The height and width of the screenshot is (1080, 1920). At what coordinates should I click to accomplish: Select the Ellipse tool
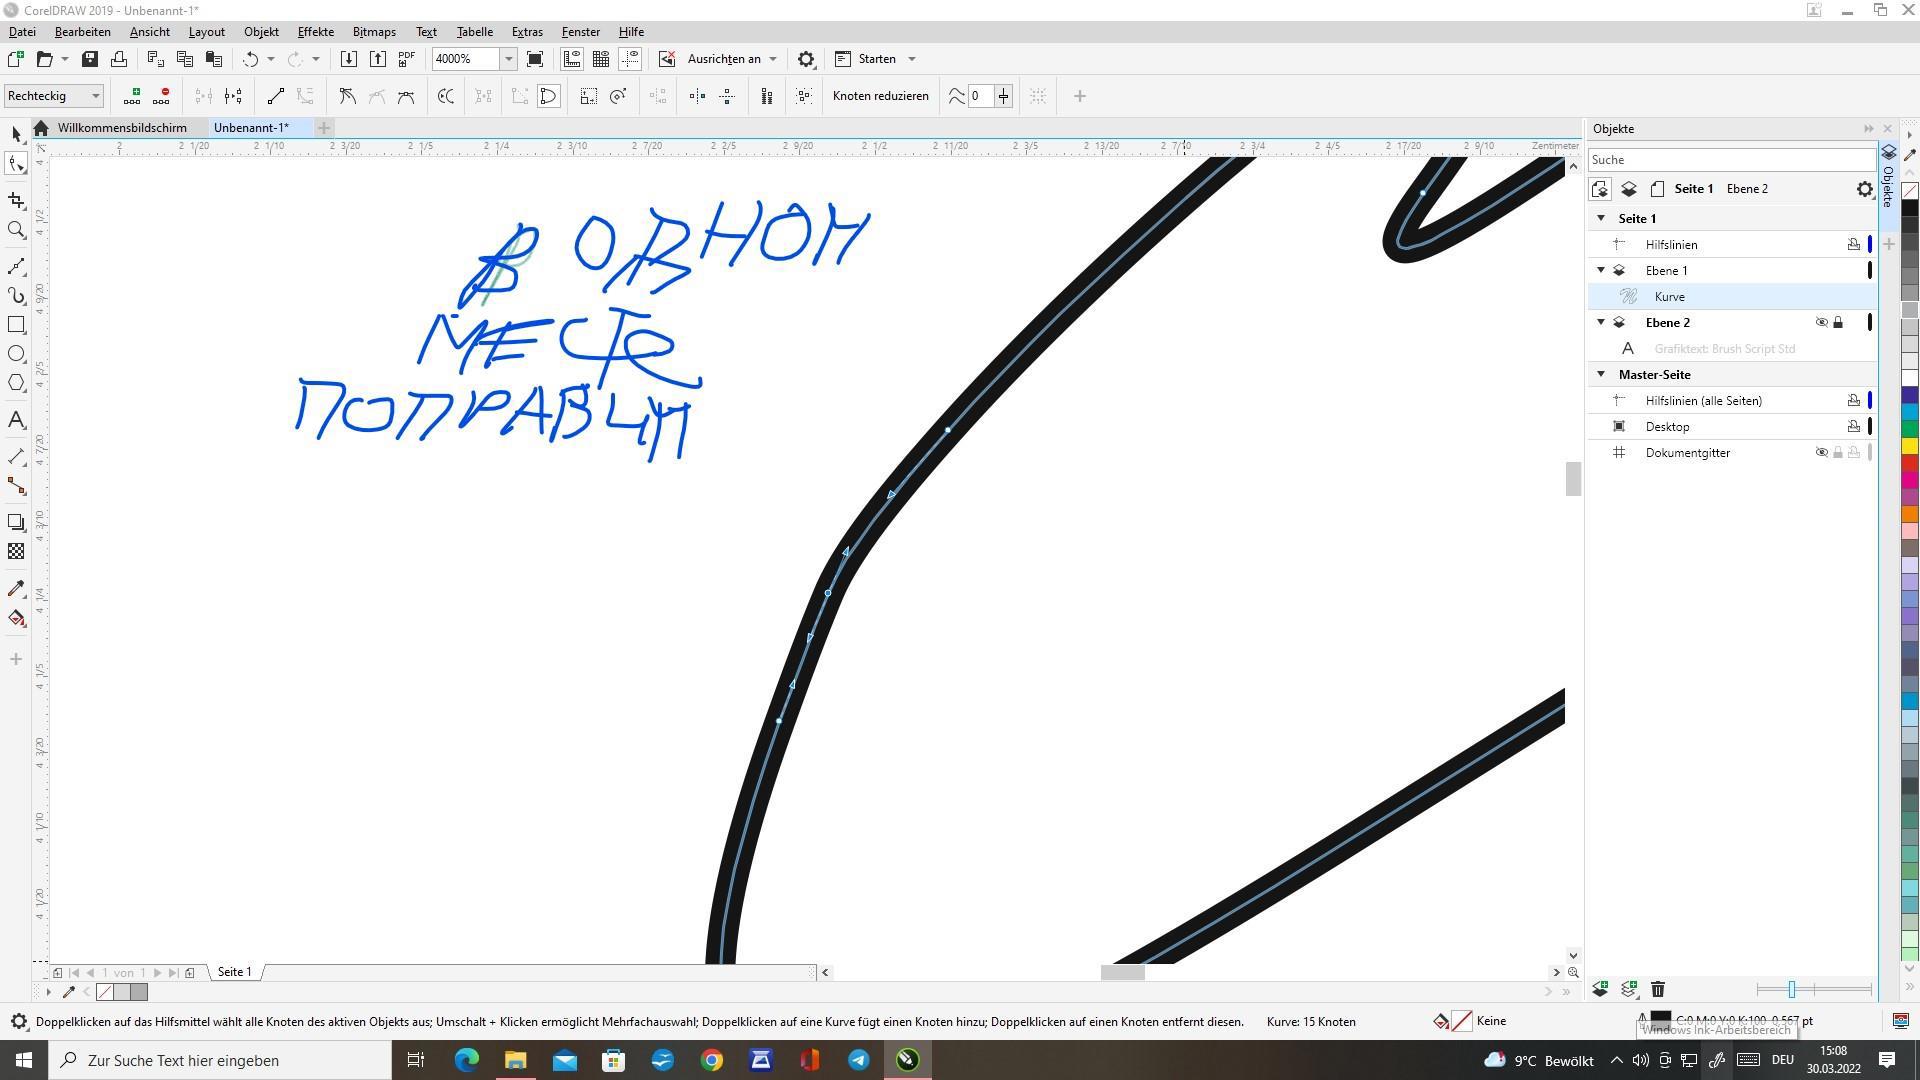point(16,354)
